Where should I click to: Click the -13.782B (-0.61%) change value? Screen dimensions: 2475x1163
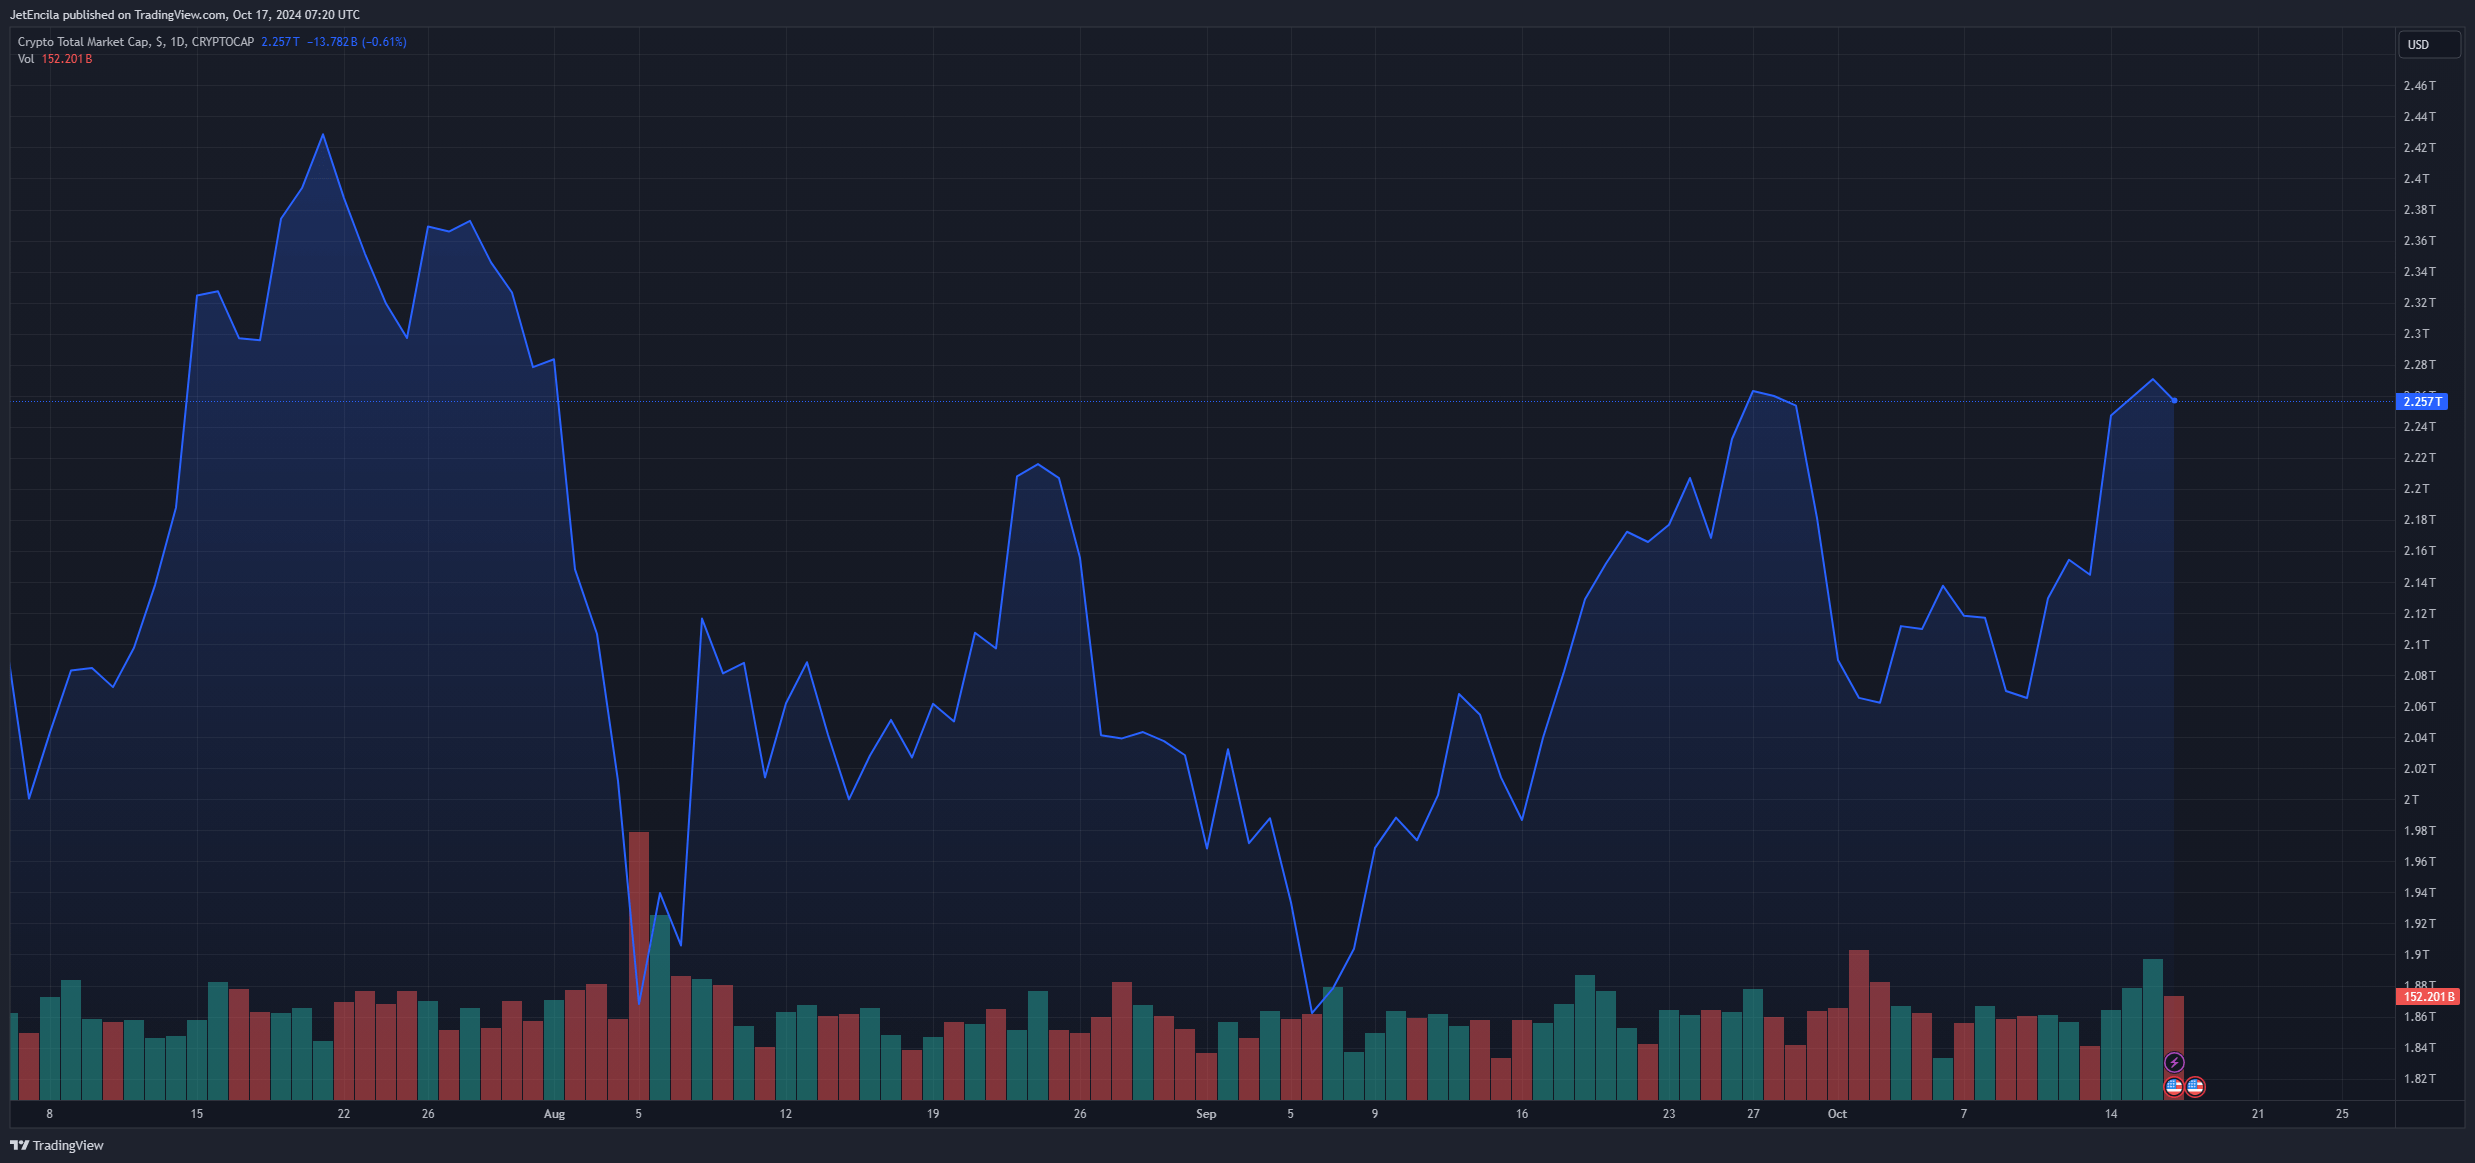point(356,42)
